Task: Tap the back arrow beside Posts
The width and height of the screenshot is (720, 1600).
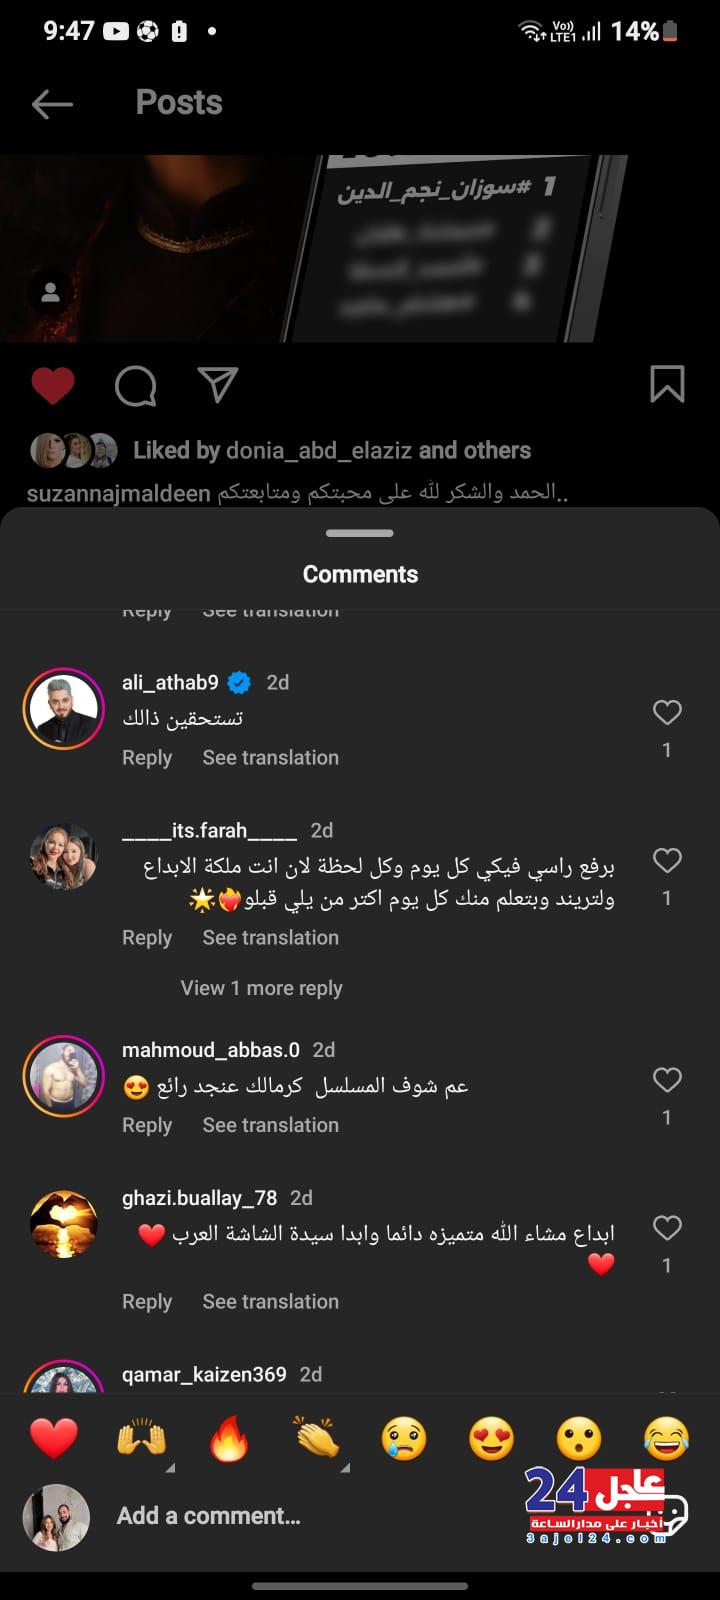Action: pyautogui.click(x=52, y=103)
